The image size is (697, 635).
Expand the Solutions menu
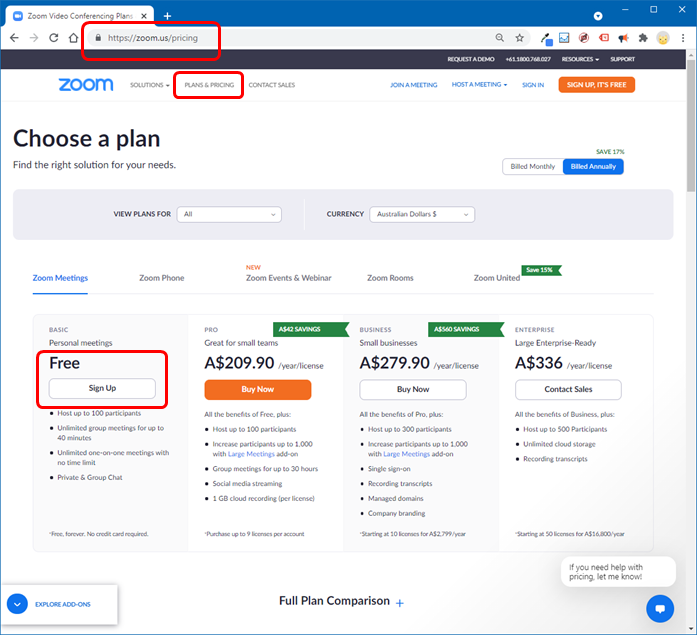(x=149, y=85)
